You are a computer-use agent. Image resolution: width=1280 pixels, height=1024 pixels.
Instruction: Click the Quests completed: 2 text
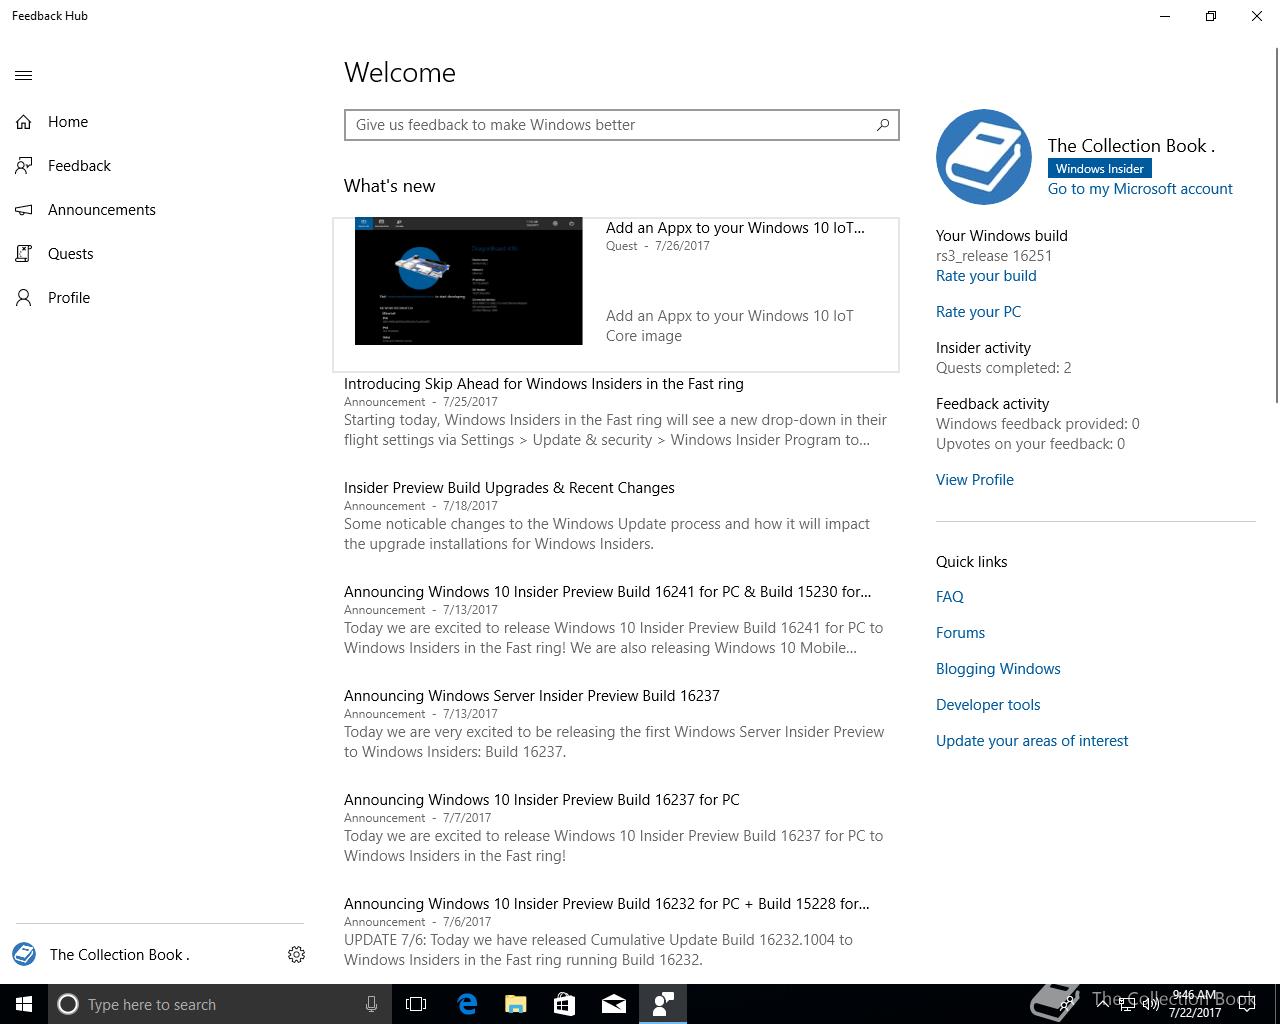click(1003, 368)
